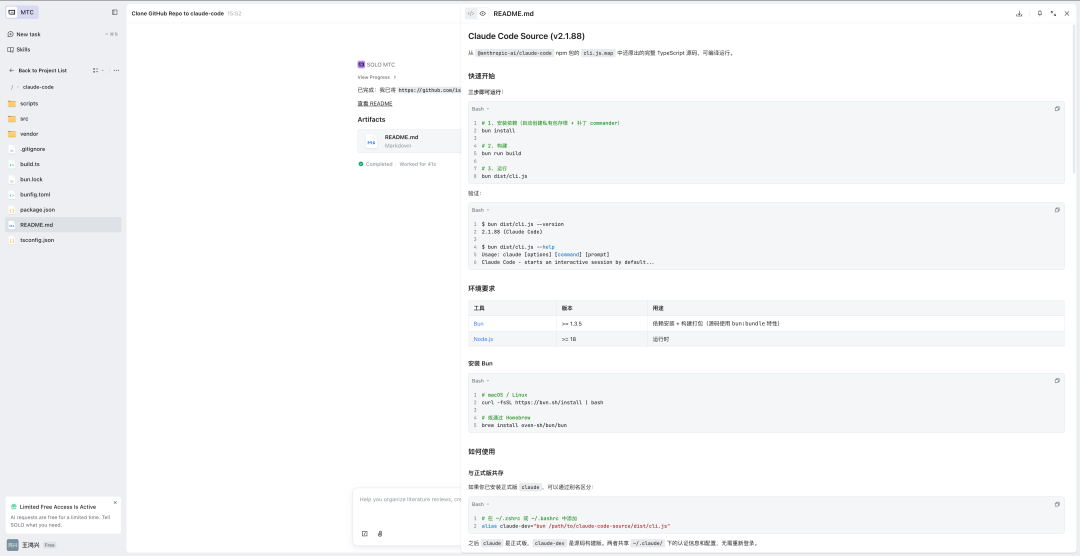This screenshot has width=1080, height=556.
Task: Collapse the left sidebar panel
Action: click(x=114, y=13)
